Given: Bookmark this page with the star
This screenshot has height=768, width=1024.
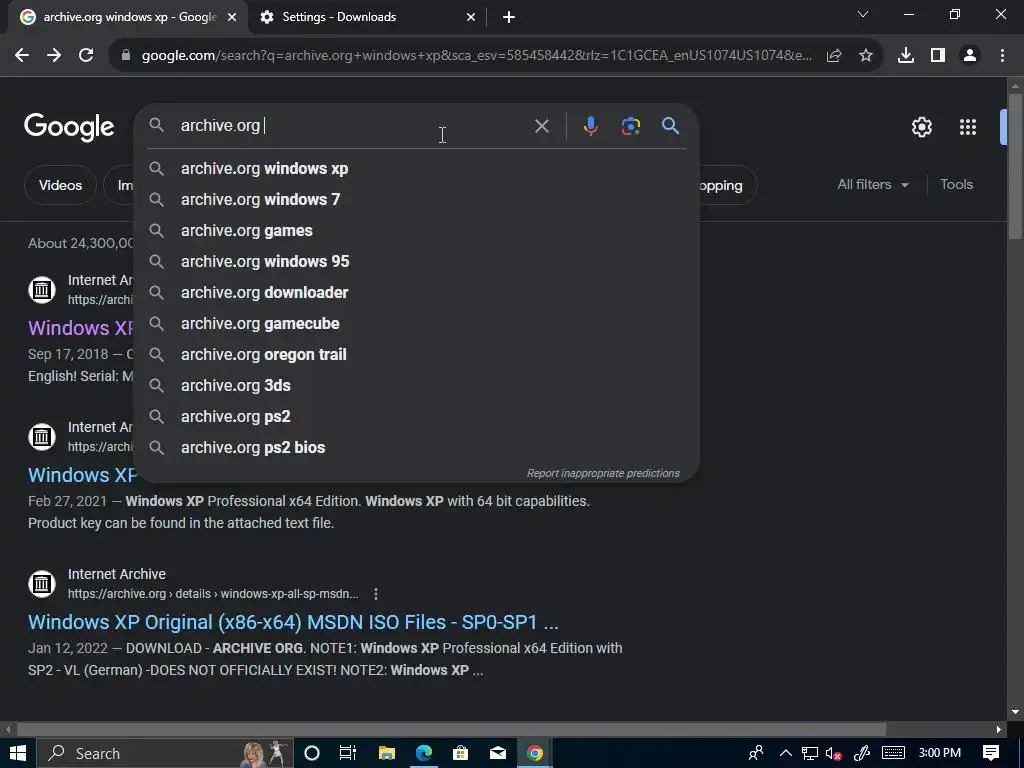Looking at the screenshot, I should 866,56.
